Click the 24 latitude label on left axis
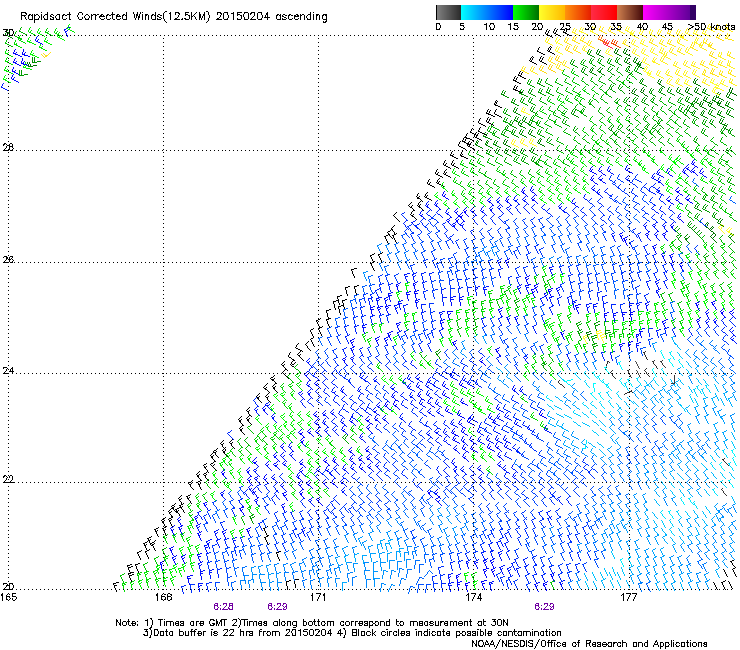The width and height of the screenshot is (740, 650). [x=8, y=371]
